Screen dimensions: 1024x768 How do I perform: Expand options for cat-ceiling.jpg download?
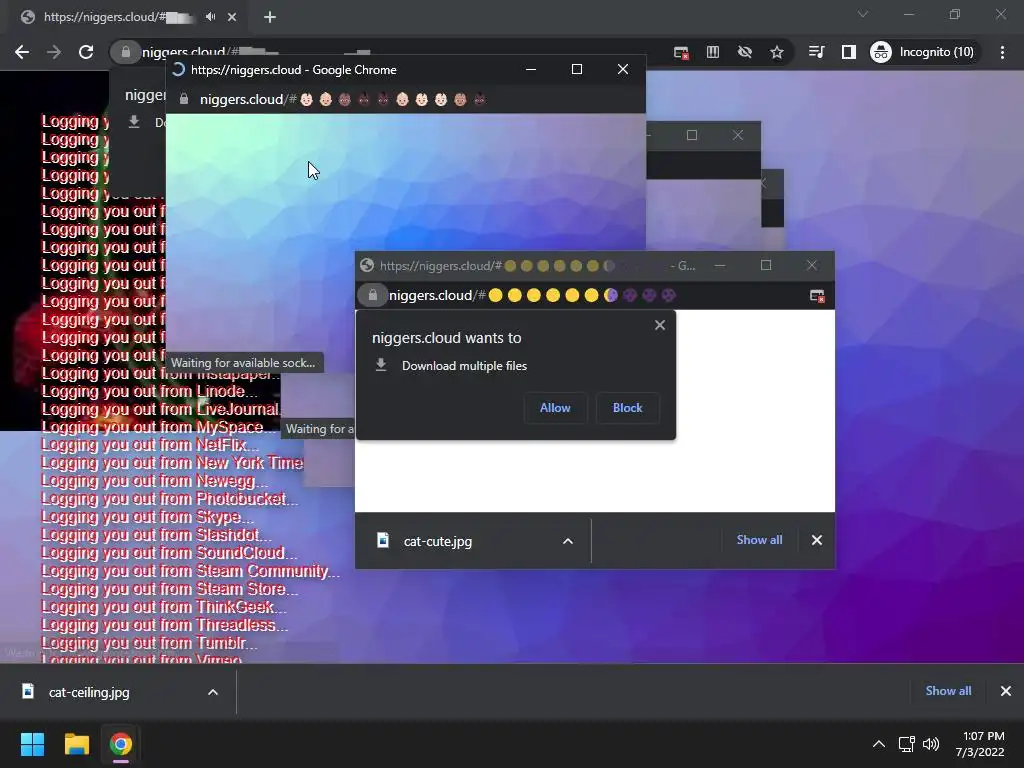213,692
